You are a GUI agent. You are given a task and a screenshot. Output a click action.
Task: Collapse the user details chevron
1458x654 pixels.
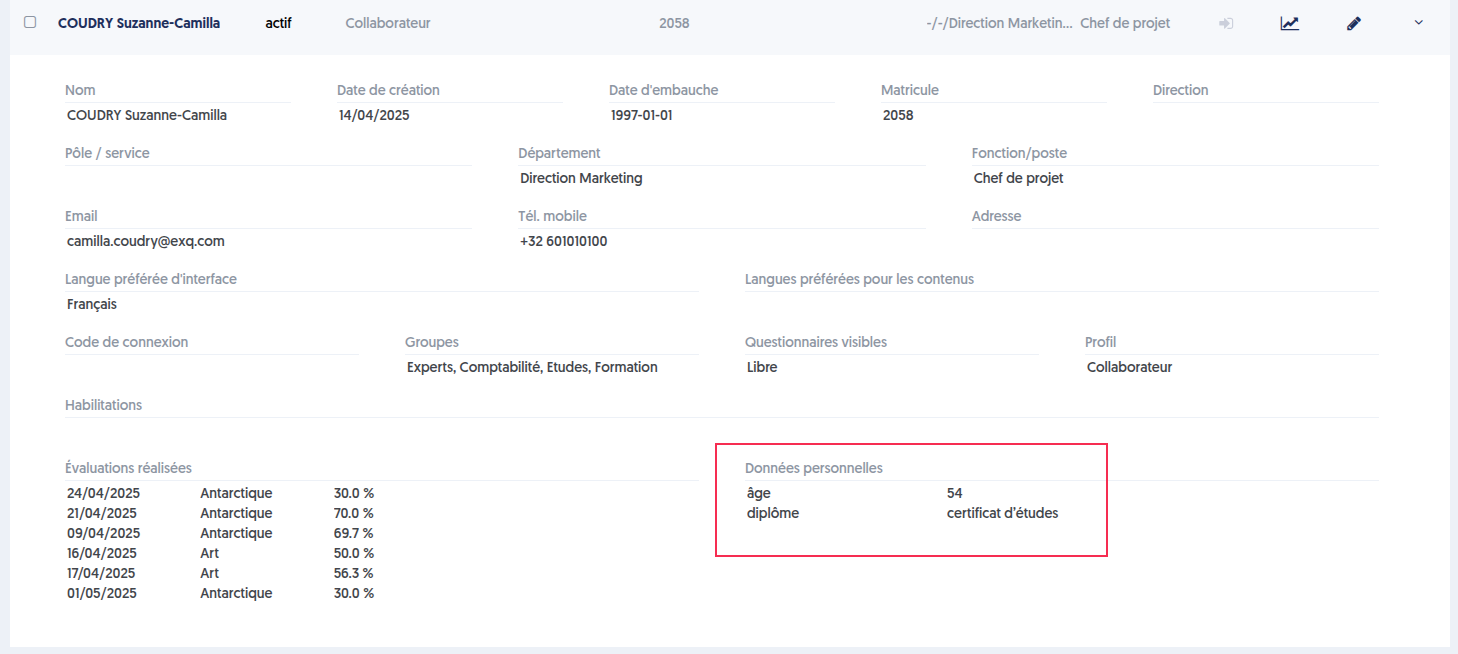tap(1418, 22)
